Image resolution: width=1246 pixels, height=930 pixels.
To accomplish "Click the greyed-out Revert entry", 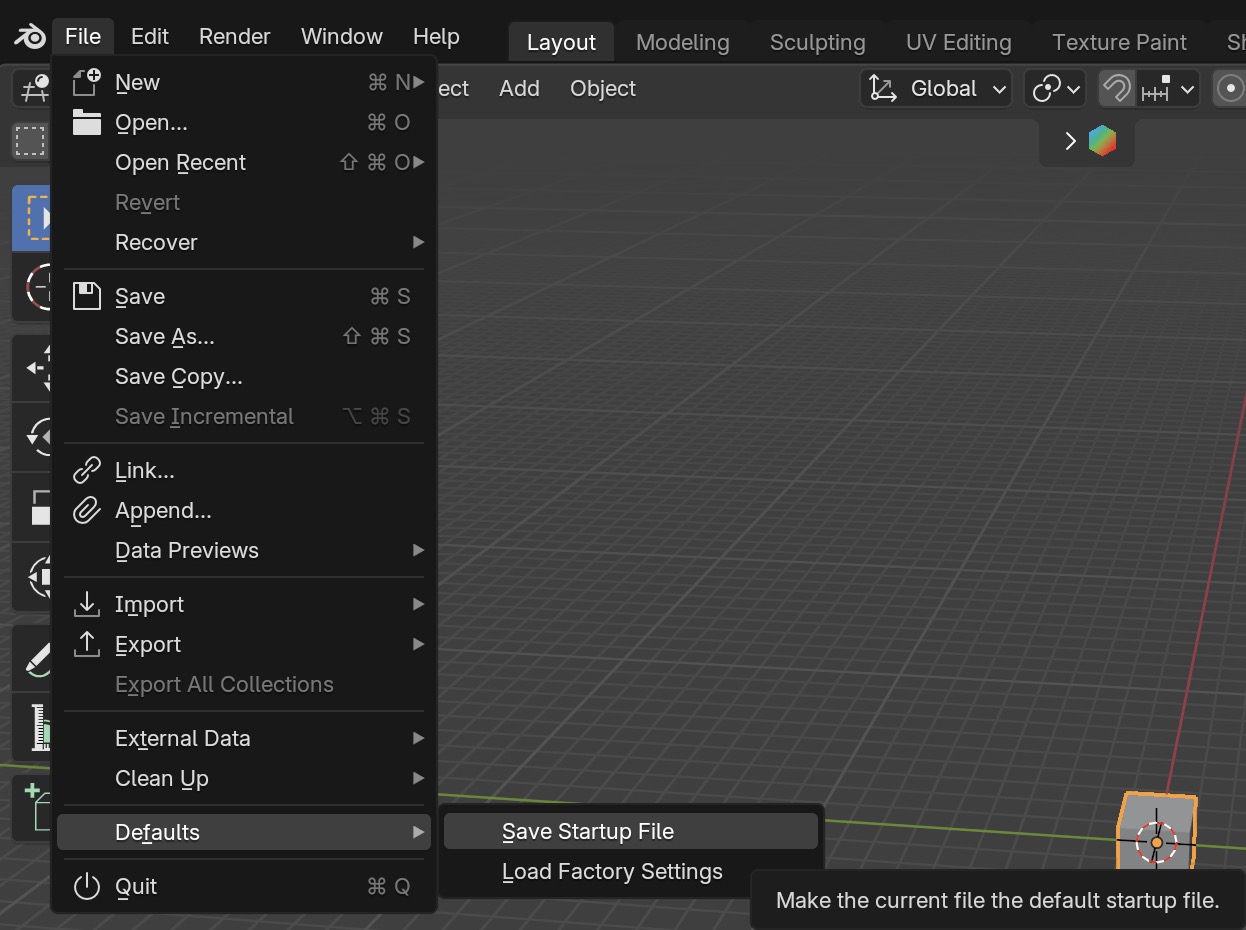I will [244, 203].
